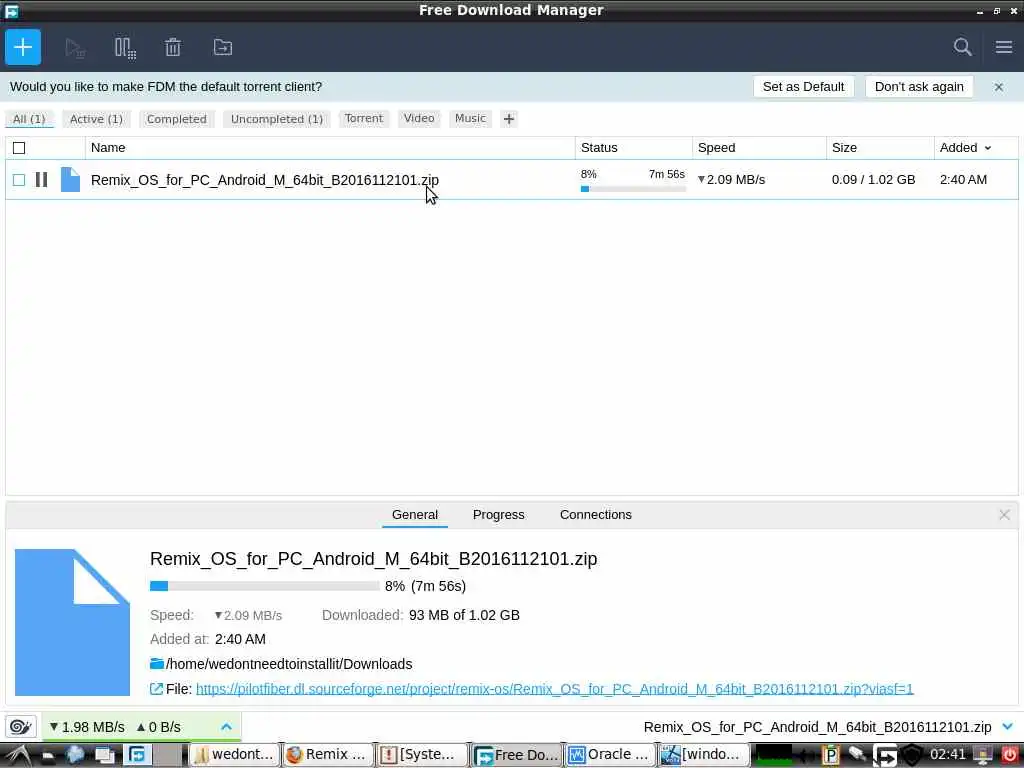Click the 2:40 AM added time cell

963,180
